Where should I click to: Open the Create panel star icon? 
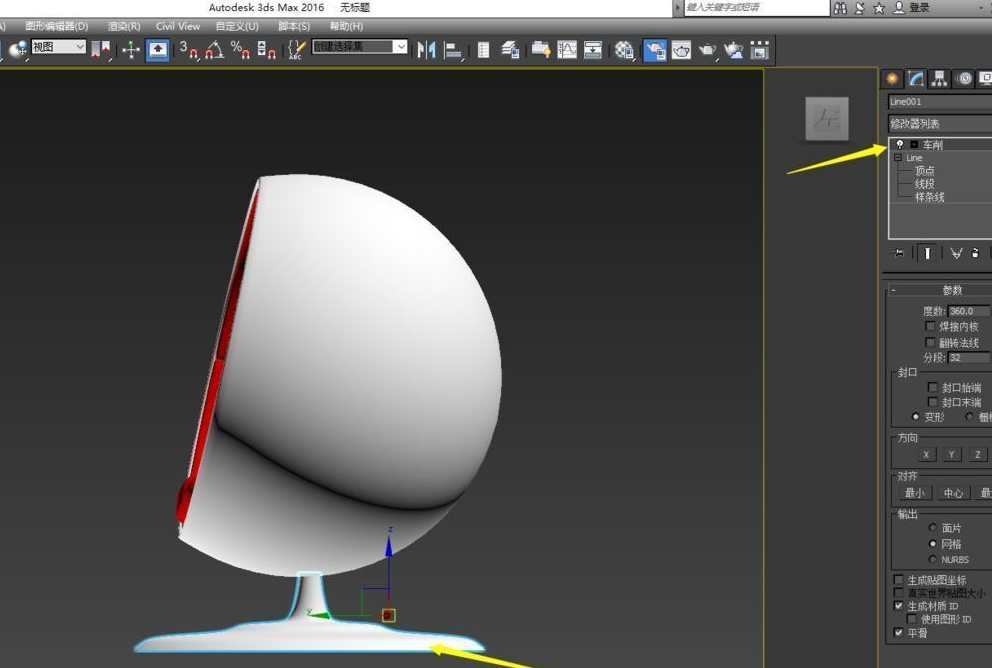tap(891, 79)
